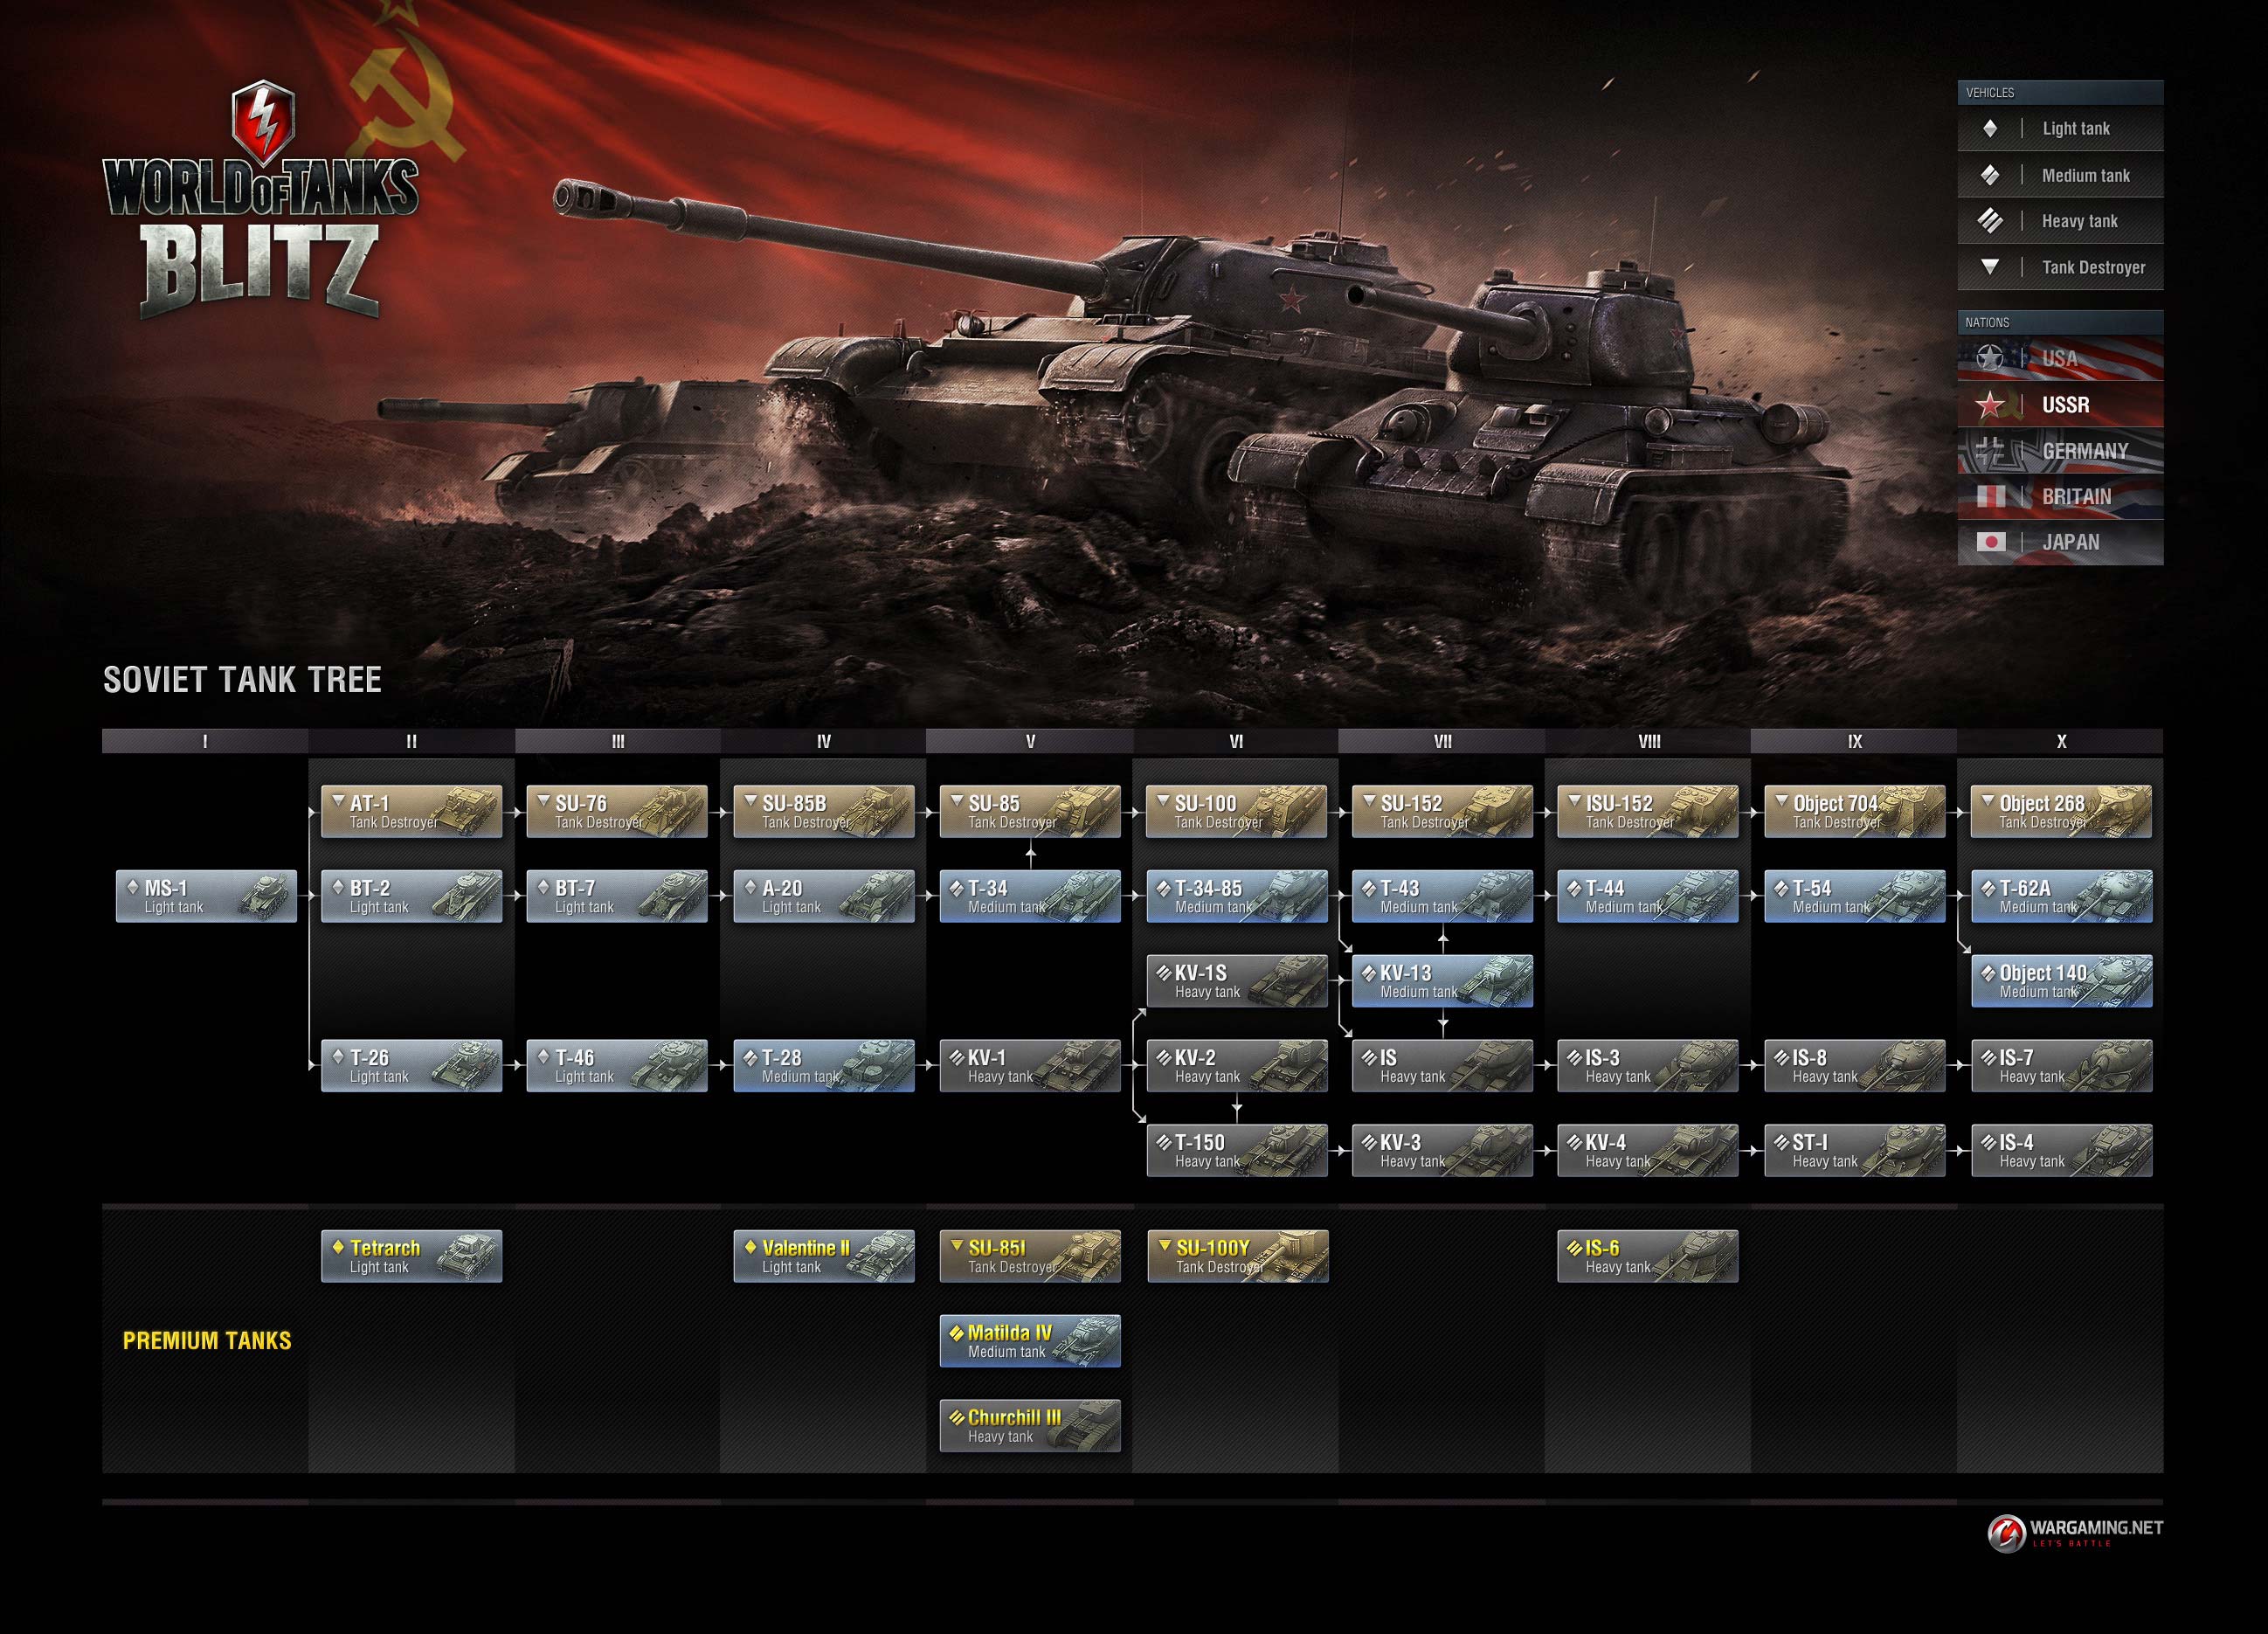This screenshot has height=1634, width=2268.
Task: Choose the T-28 medium tank card
Action: [824, 1065]
